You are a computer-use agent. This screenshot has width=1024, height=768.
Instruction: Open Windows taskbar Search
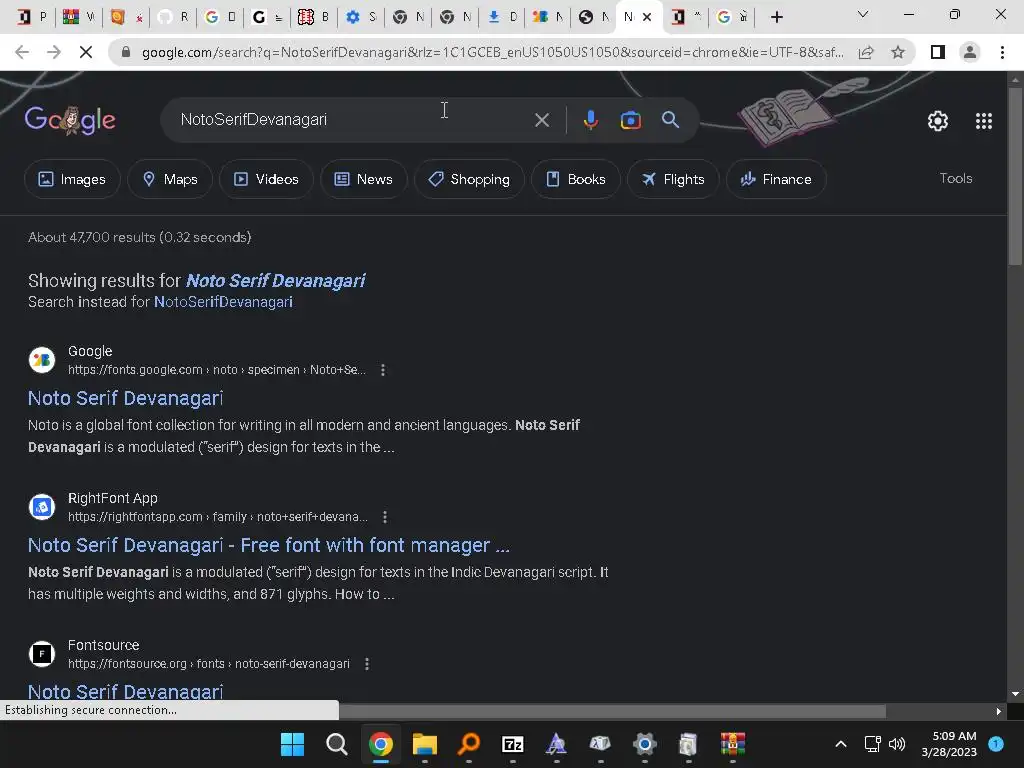pyautogui.click(x=336, y=744)
